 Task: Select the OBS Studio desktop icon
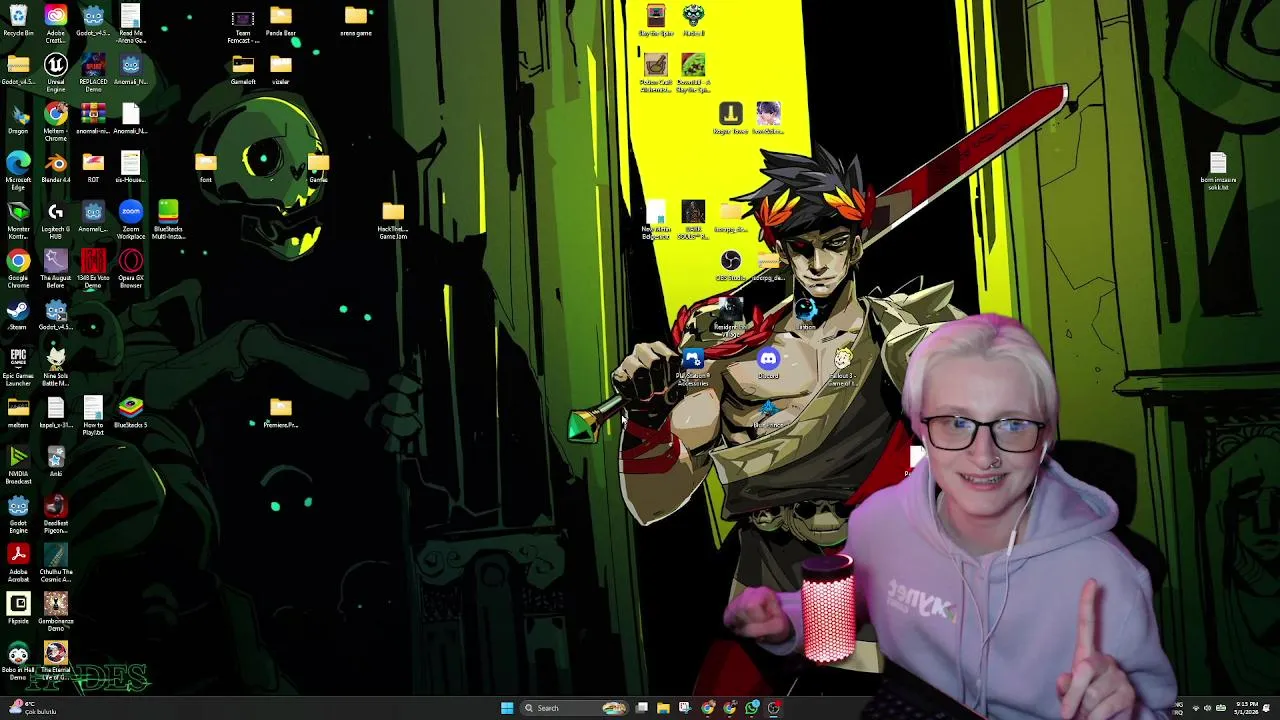(x=731, y=266)
